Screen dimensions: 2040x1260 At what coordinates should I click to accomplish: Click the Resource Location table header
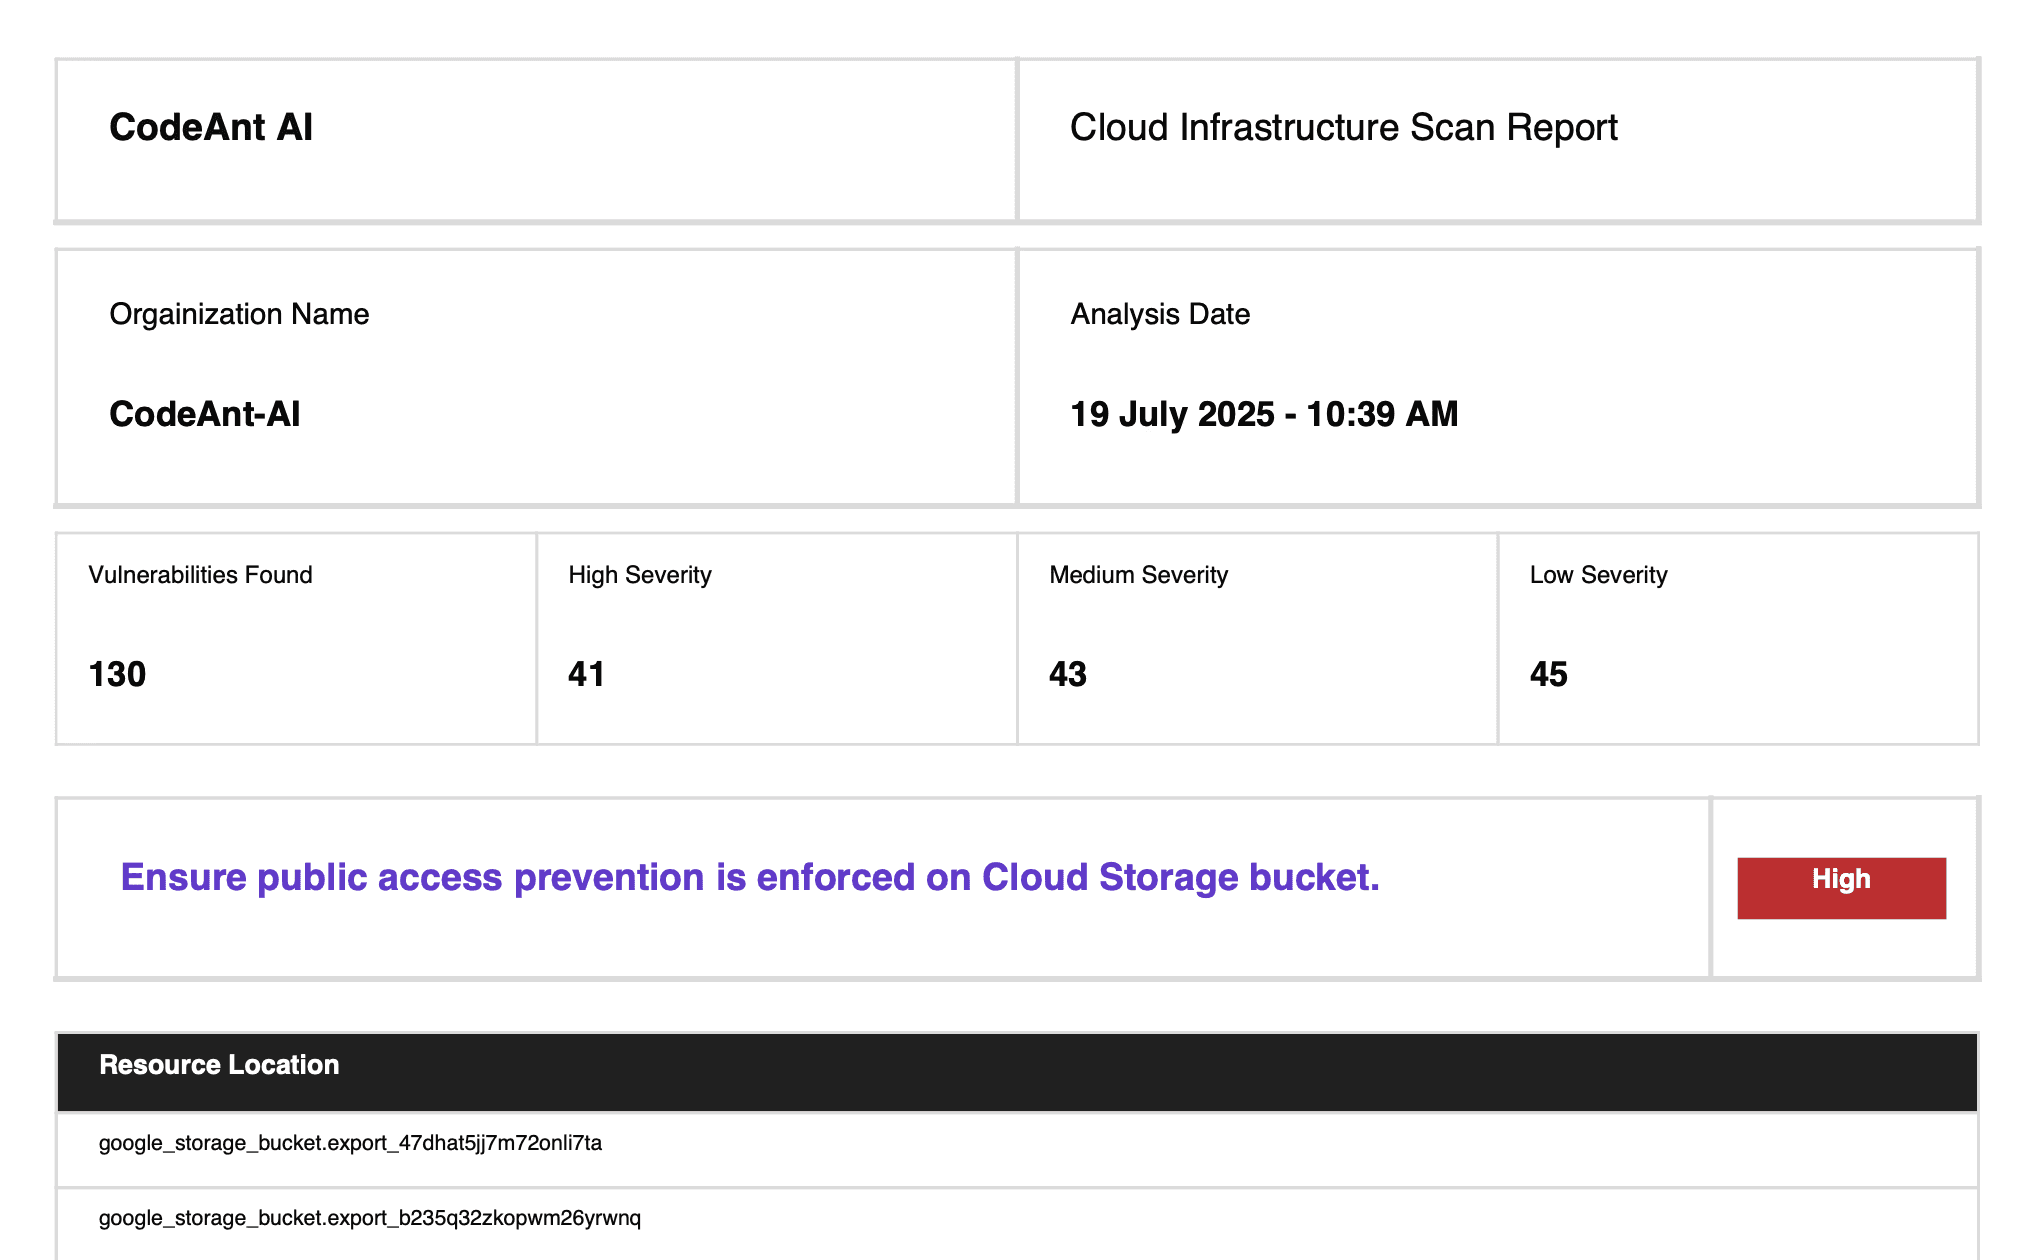tap(219, 1065)
